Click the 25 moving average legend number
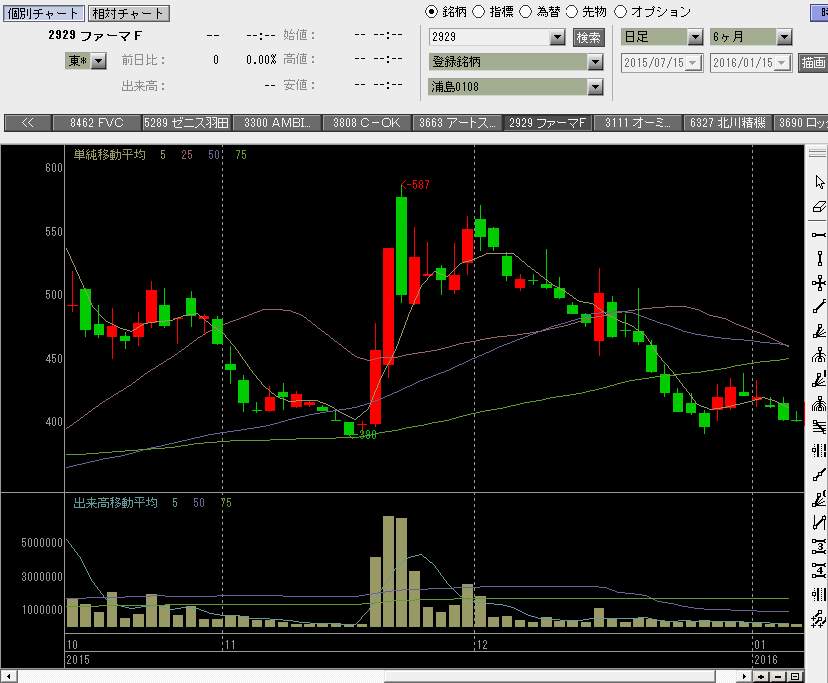The height and width of the screenshot is (683, 828). [187, 155]
